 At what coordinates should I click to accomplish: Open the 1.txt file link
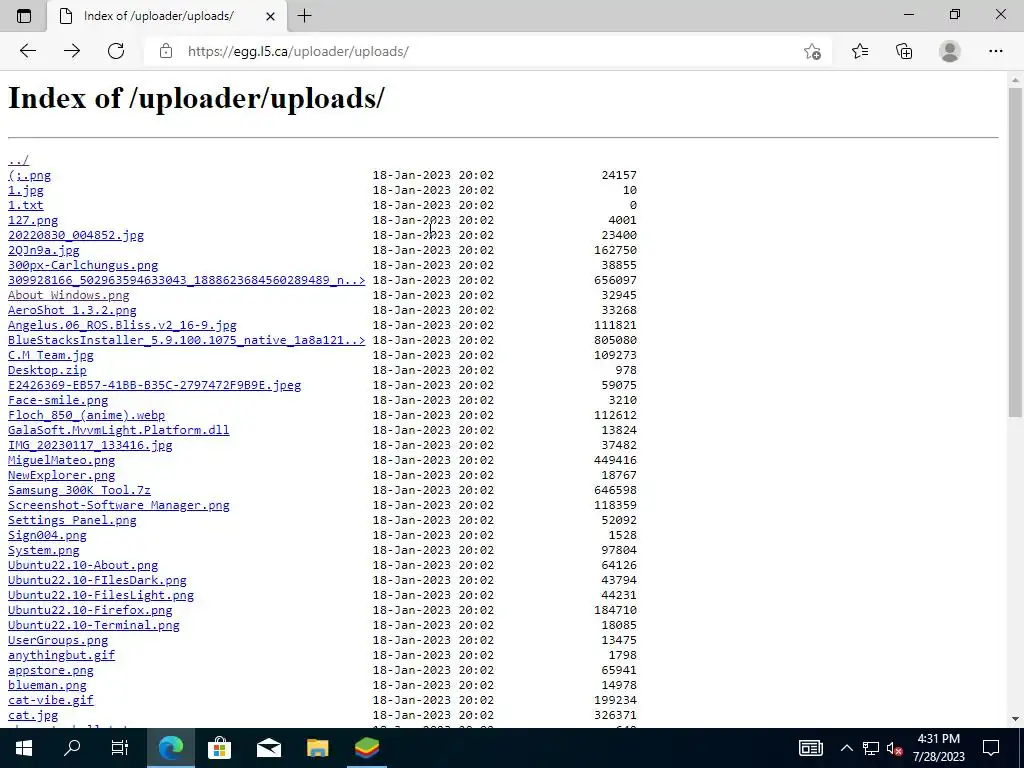point(25,205)
